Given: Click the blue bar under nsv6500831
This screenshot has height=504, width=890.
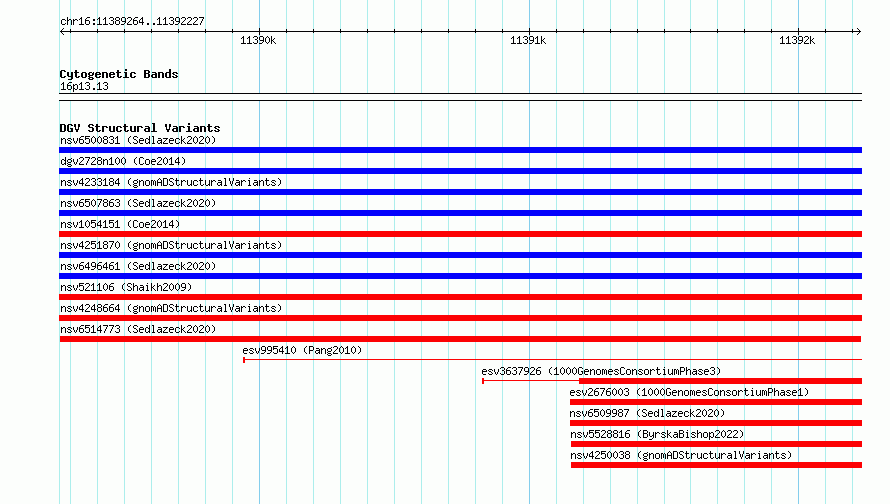Looking at the screenshot, I should (460, 150).
